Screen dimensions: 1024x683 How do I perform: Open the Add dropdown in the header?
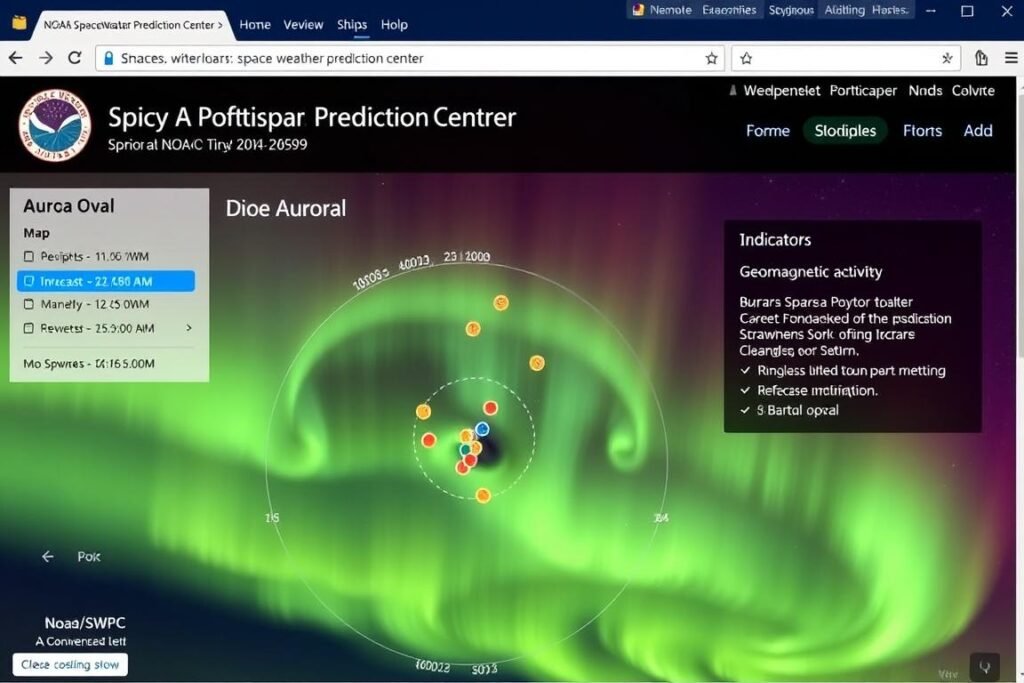point(978,130)
